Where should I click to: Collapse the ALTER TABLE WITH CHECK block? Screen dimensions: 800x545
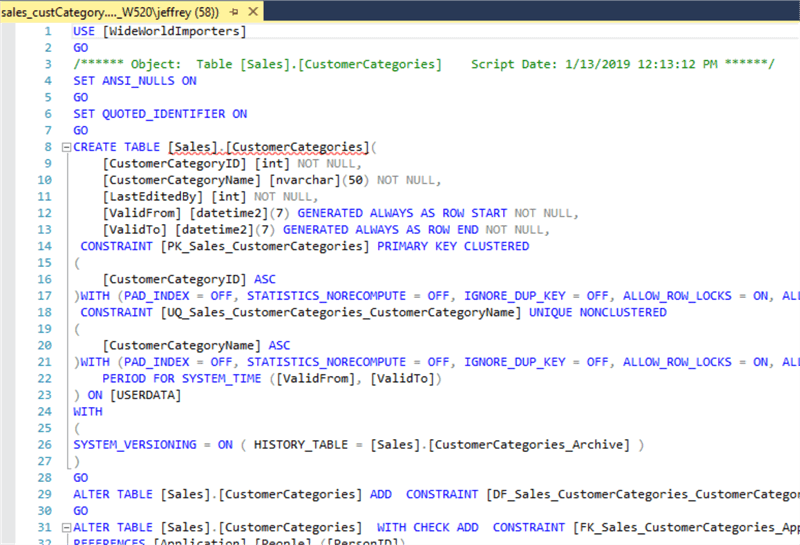(x=66, y=528)
